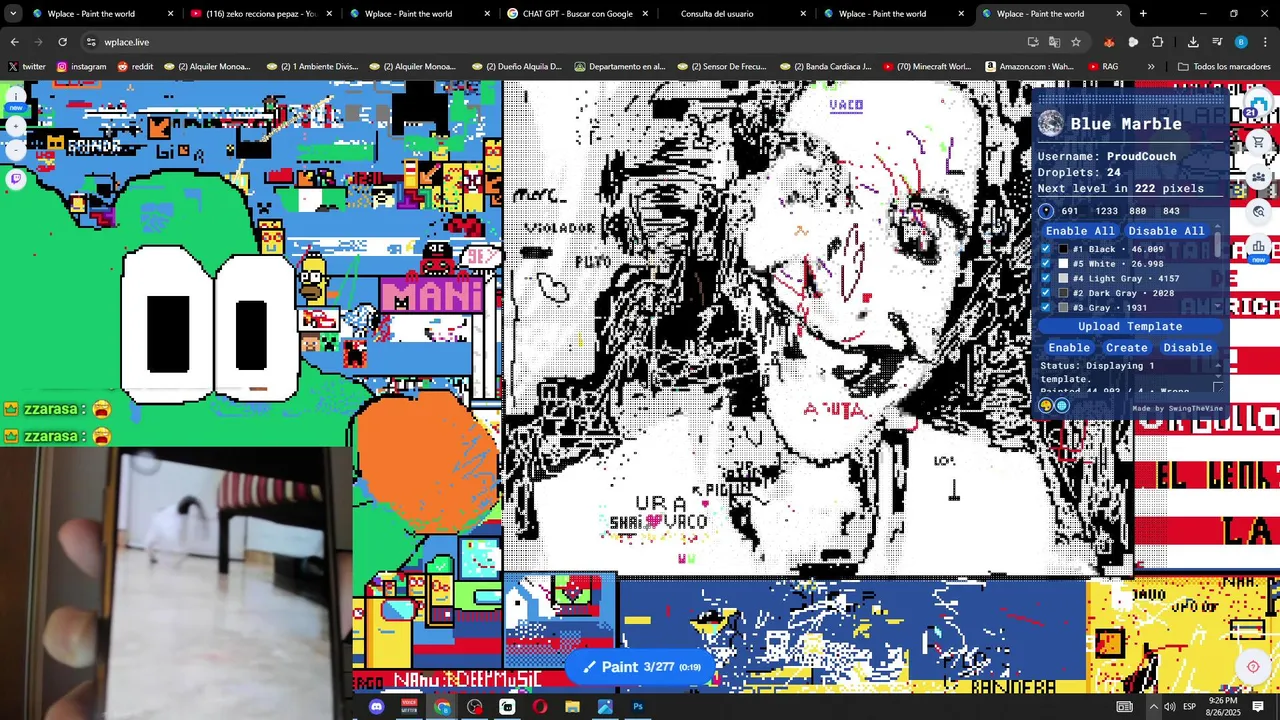The height and width of the screenshot is (720, 1280).
Task: Open the instagram bookmark
Action: click(81, 67)
